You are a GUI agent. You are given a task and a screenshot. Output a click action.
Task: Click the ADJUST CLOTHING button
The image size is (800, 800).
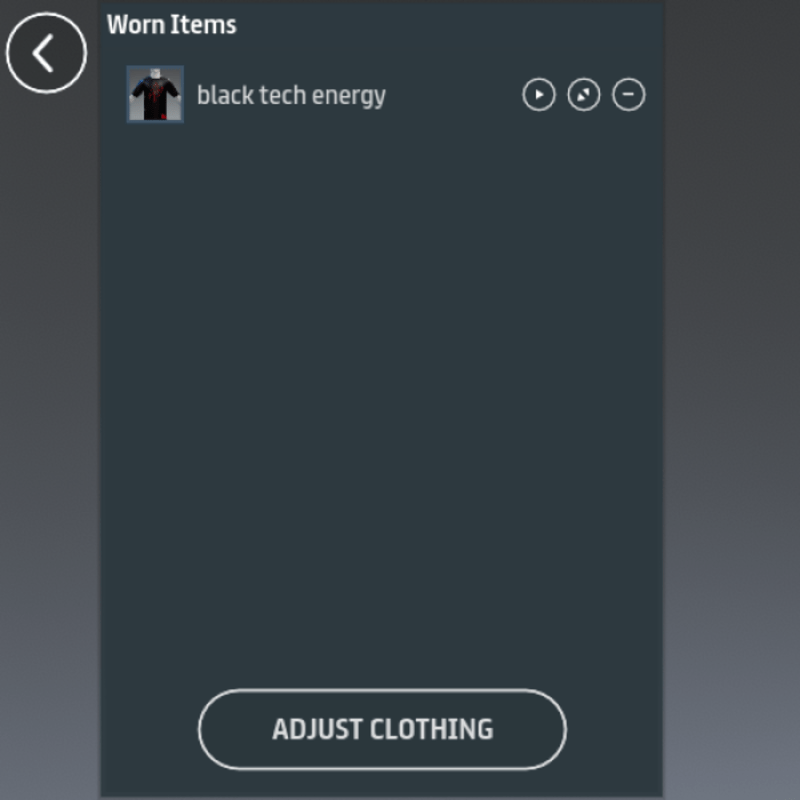click(382, 729)
